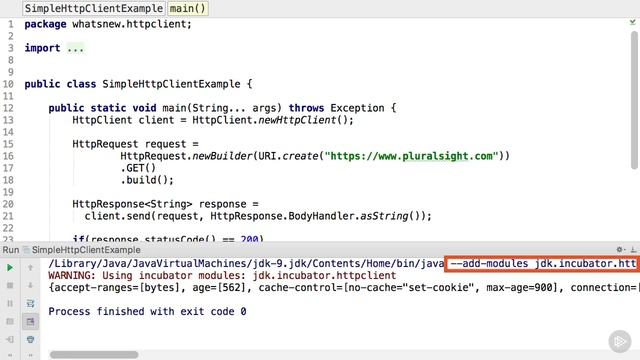This screenshot has height=360, width=640.
Task: Toggle scroll to end of console output
Action: click(30, 322)
